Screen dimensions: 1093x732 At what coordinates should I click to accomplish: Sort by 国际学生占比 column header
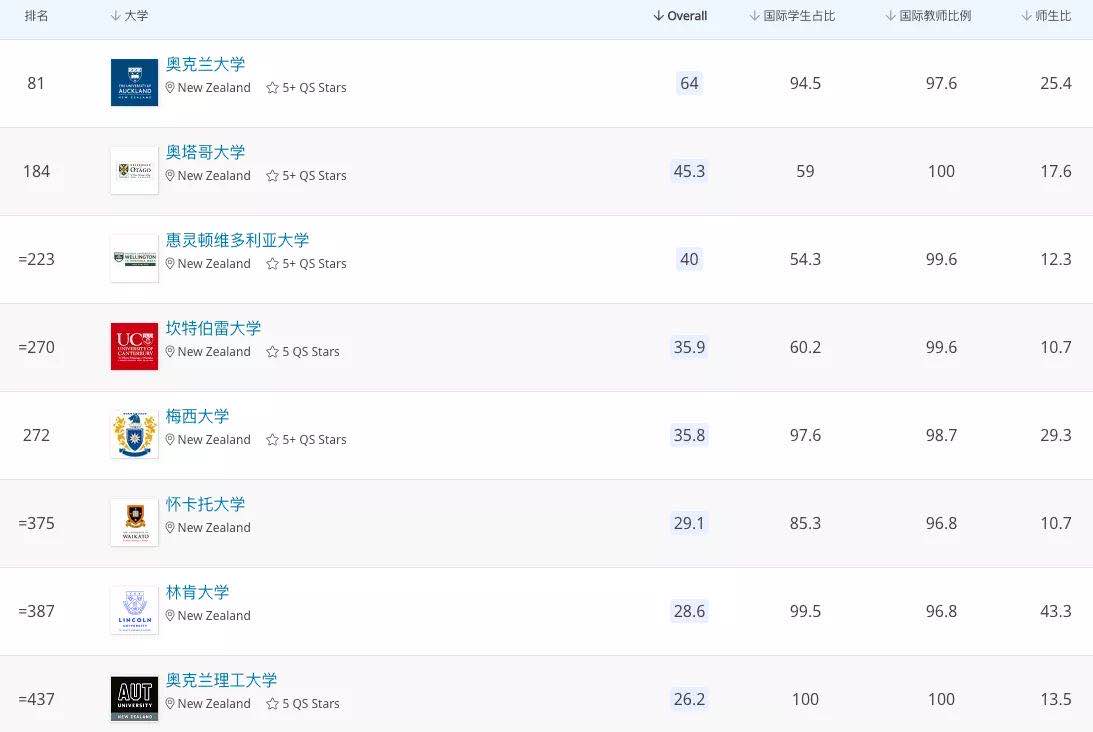pos(792,16)
